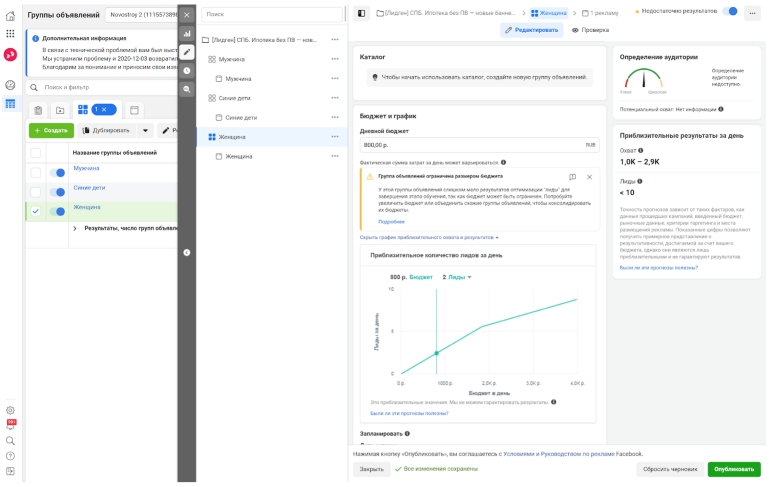Open the dropdown arrow next to Дублировать
Screen dimensions: 769x487
pyautogui.click(x=145, y=130)
